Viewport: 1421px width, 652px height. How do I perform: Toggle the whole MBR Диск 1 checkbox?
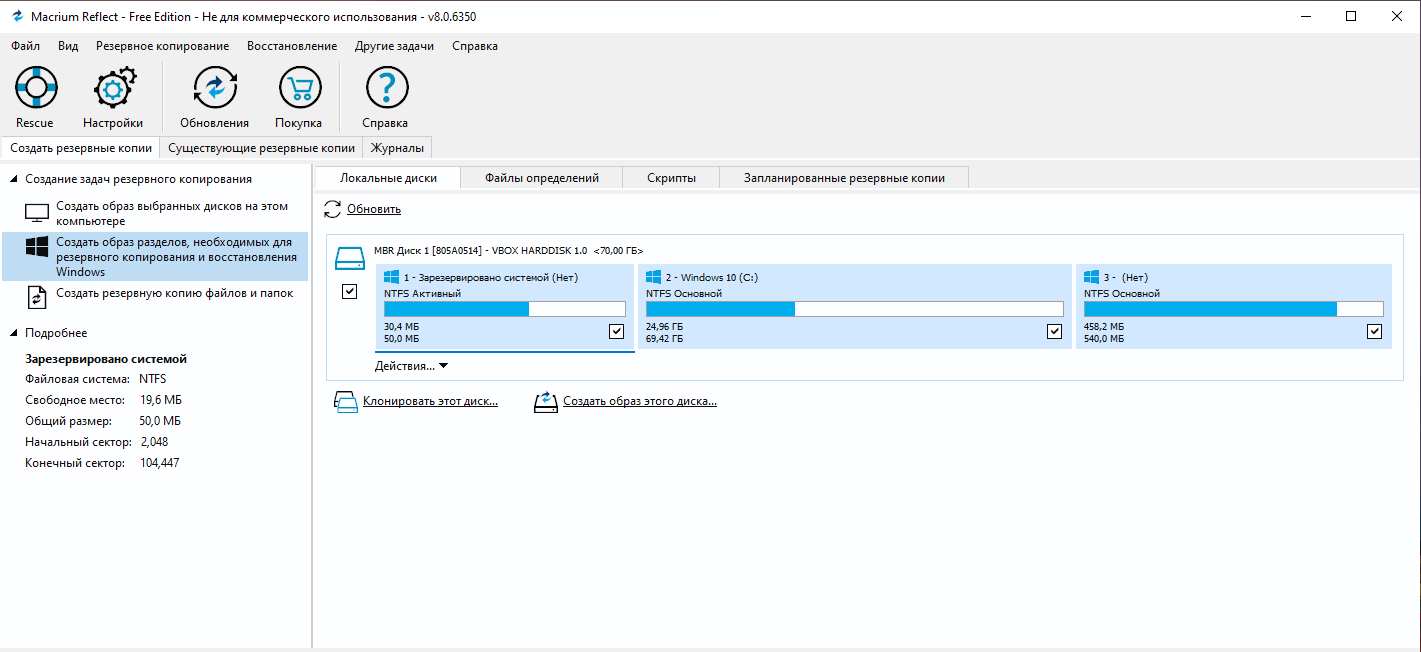[350, 292]
